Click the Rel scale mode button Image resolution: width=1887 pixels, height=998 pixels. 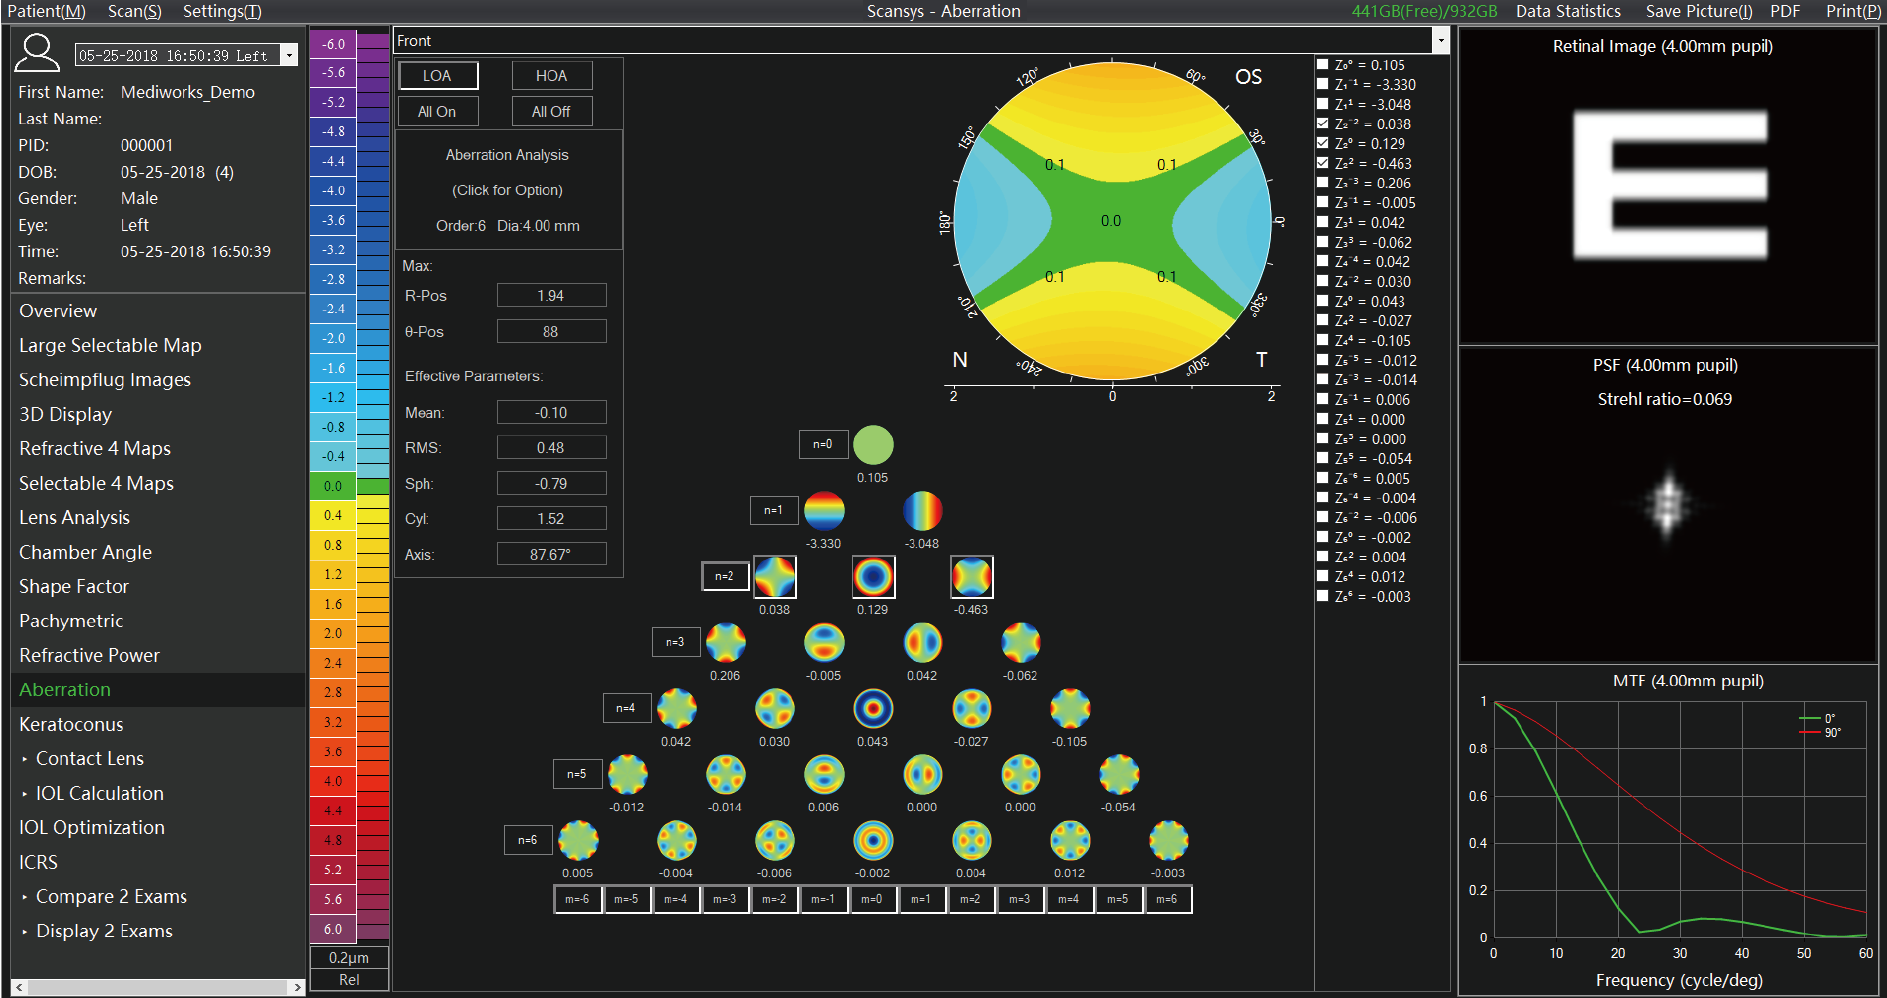(x=349, y=980)
